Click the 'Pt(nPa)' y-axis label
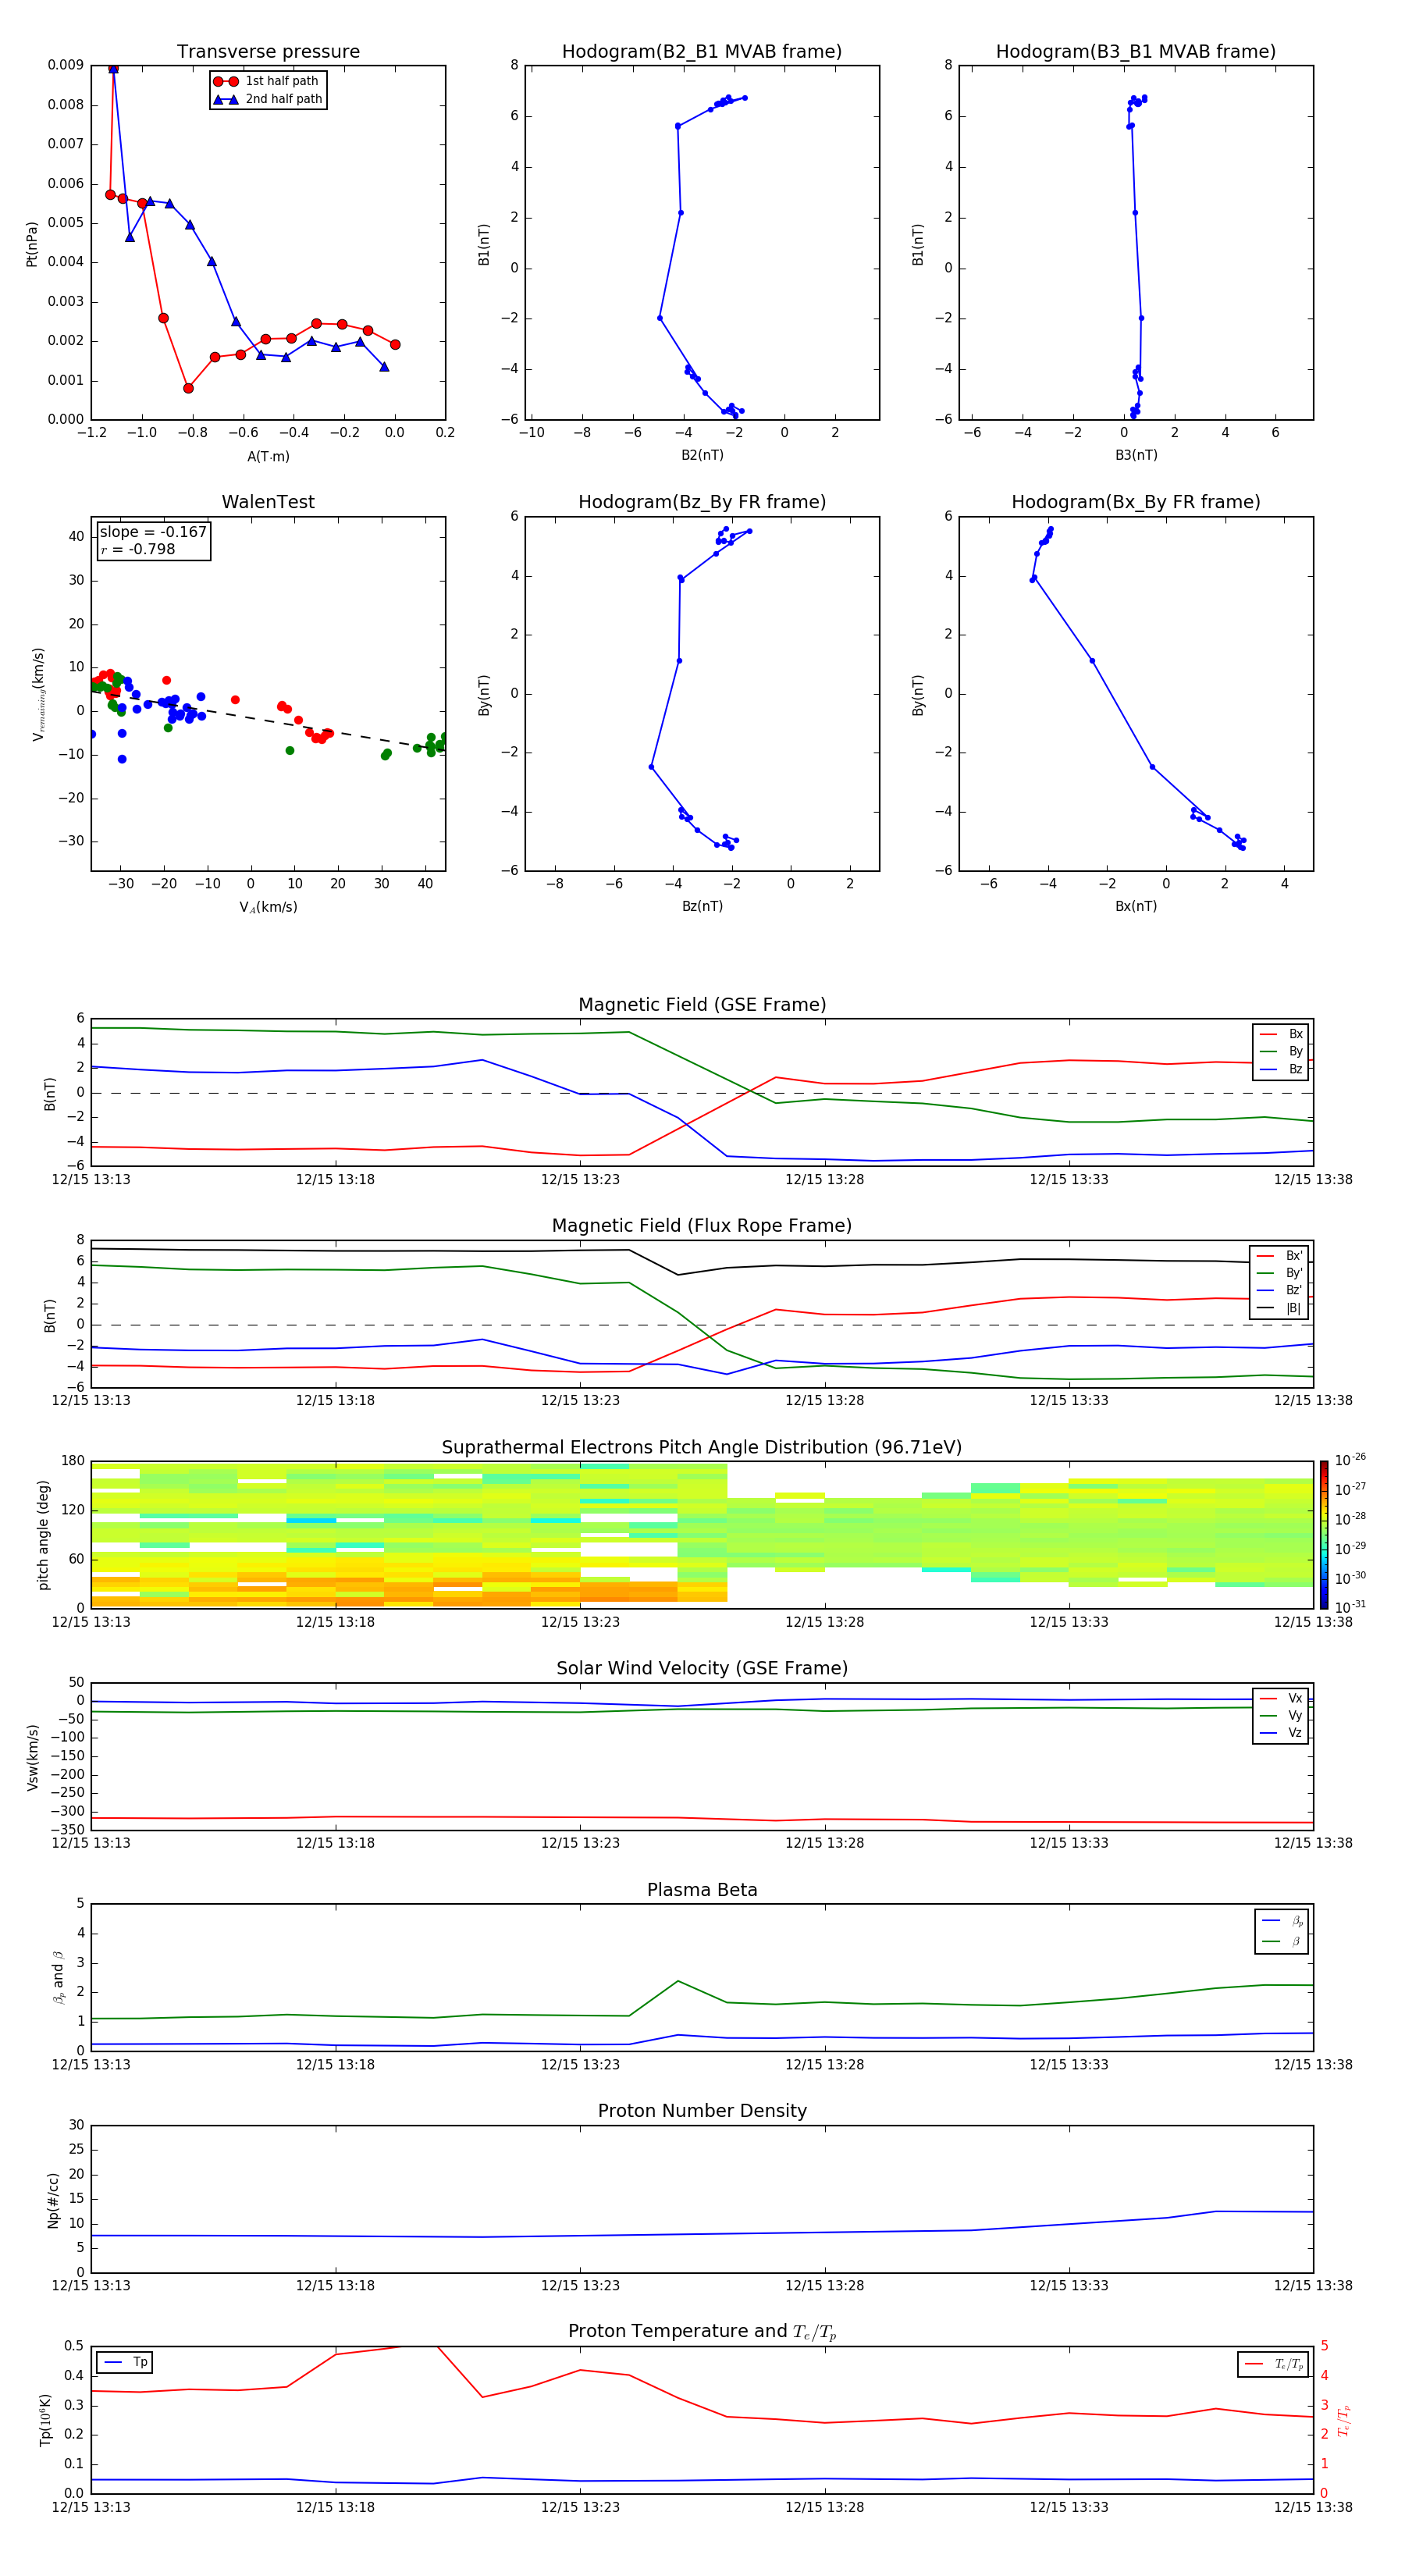This screenshot has width=1405, height=2576. pyautogui.click(x=32, y=243)
